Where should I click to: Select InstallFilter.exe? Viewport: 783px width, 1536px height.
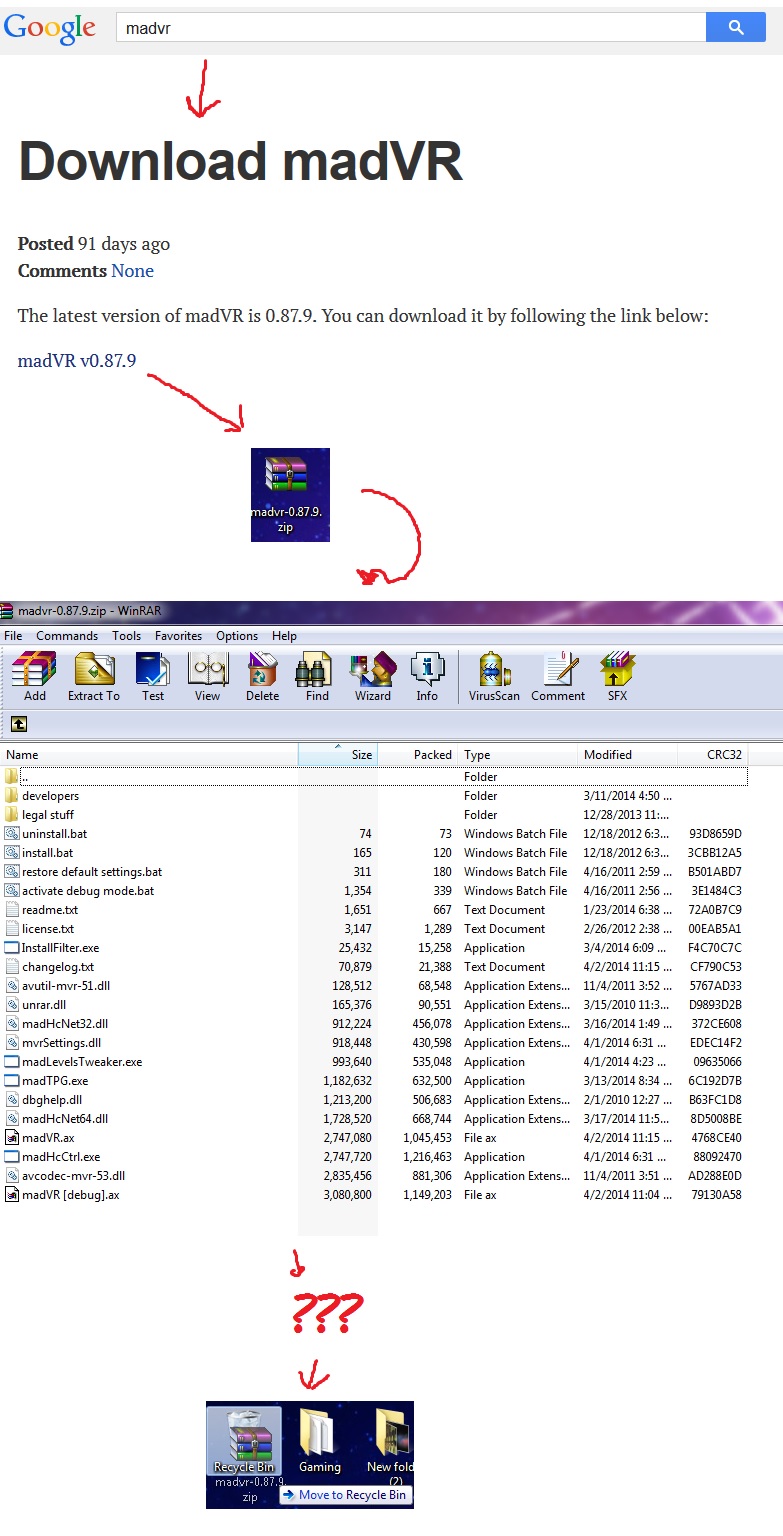(x=374, y=948)
